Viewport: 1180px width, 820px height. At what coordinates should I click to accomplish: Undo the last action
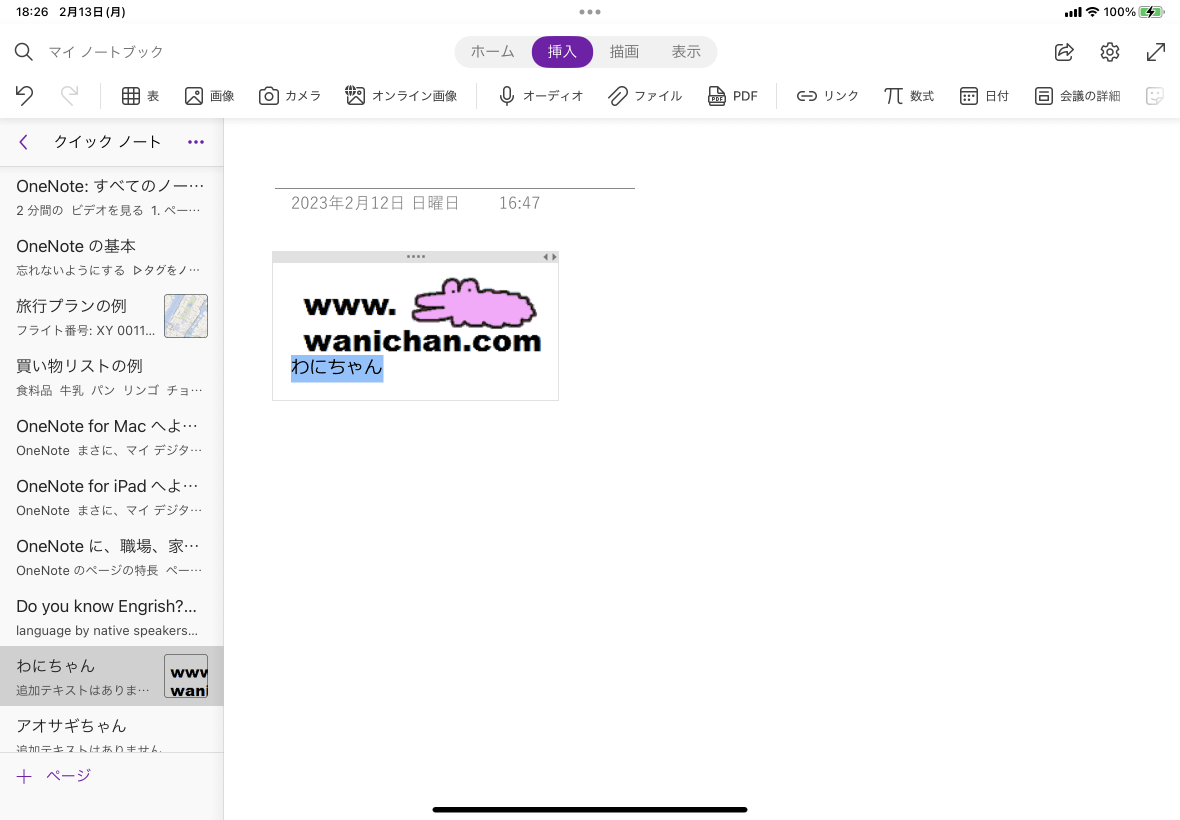click(24, 96)
